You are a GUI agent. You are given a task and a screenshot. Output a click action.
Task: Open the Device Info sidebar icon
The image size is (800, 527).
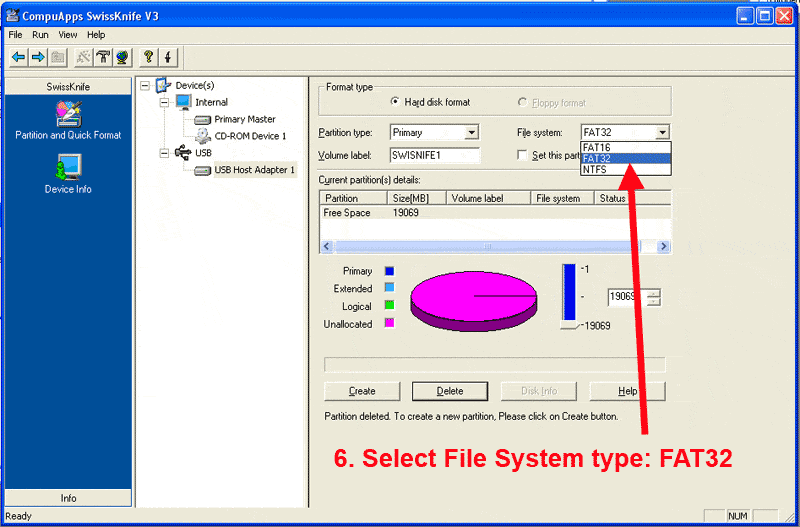pyautogui.click(x=68, y=174)
